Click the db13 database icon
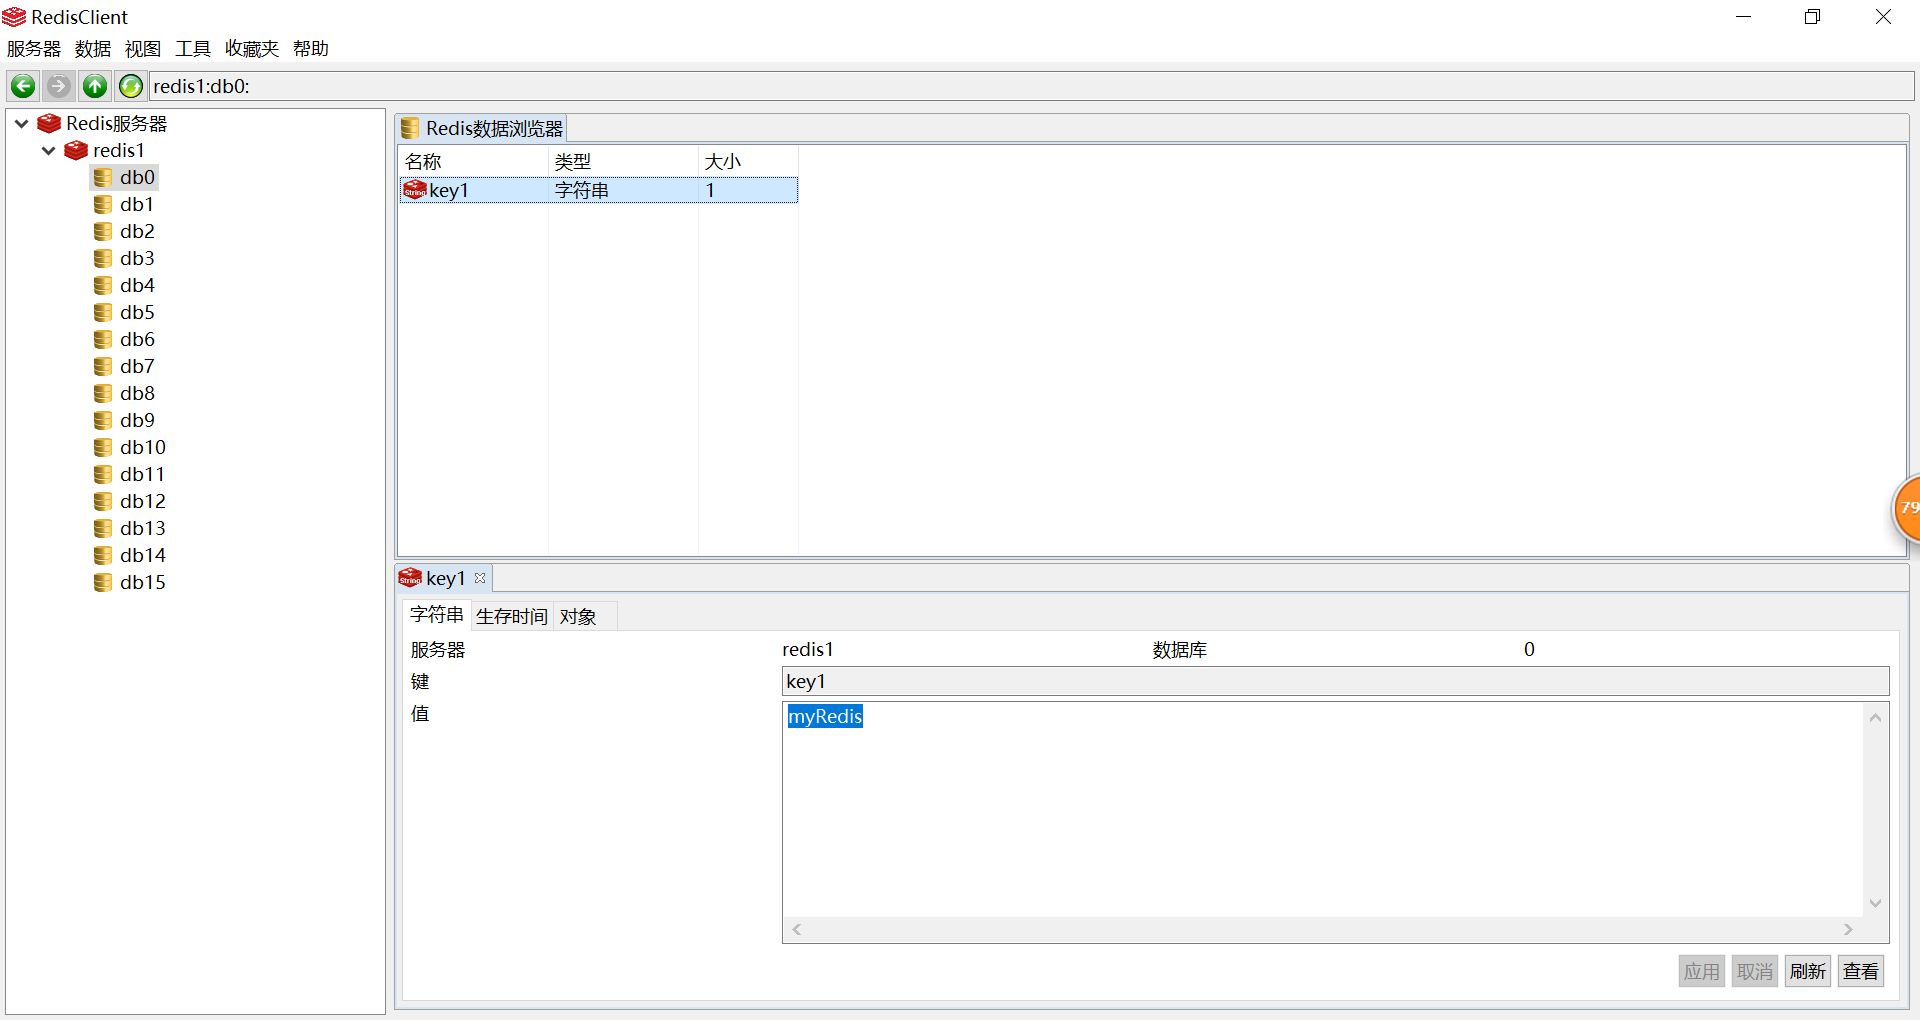1920x1020 pixels. click(x=103, y=528)
